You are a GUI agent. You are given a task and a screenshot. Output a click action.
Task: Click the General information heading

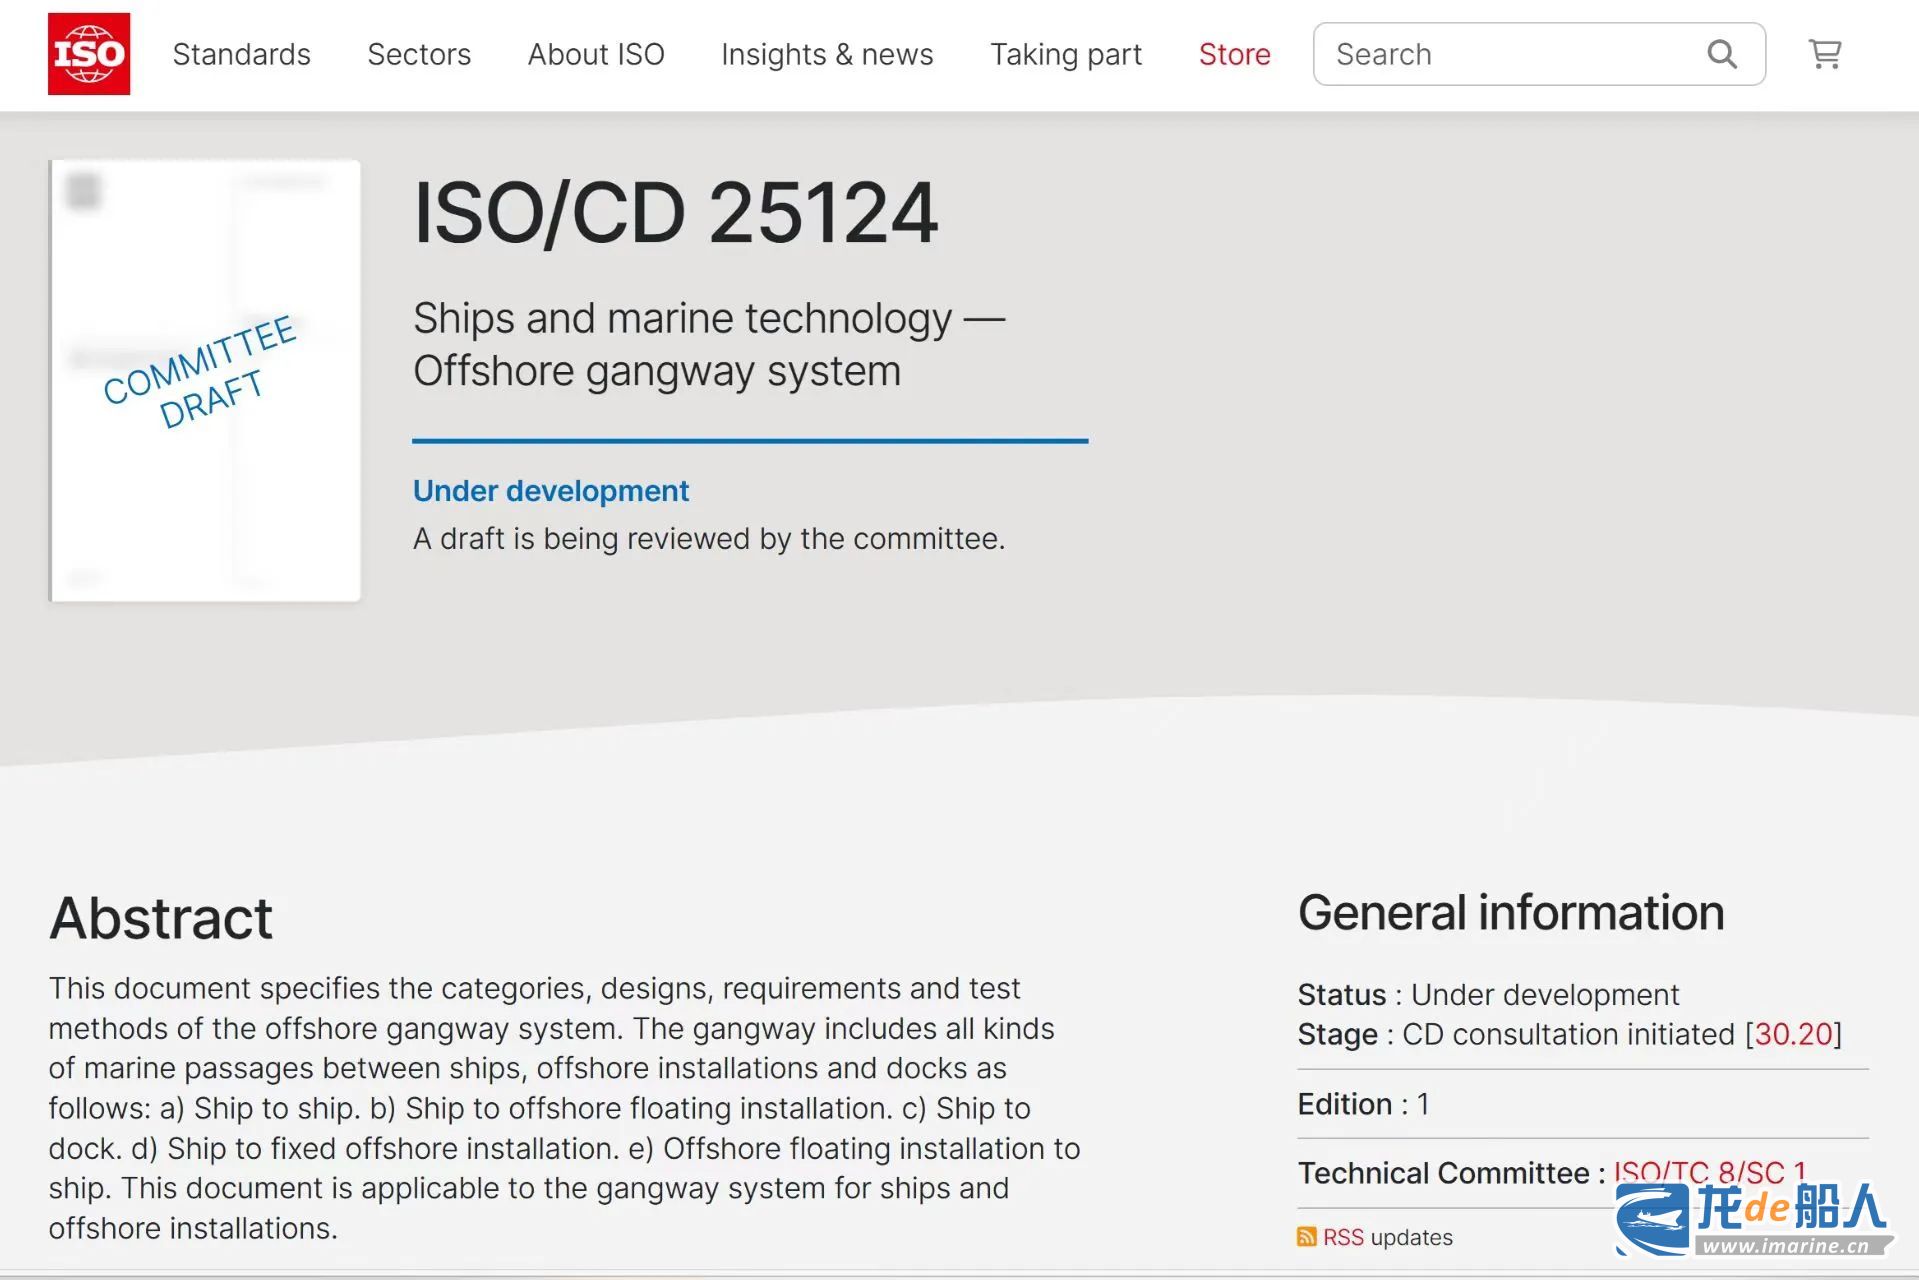point(1510,913)
